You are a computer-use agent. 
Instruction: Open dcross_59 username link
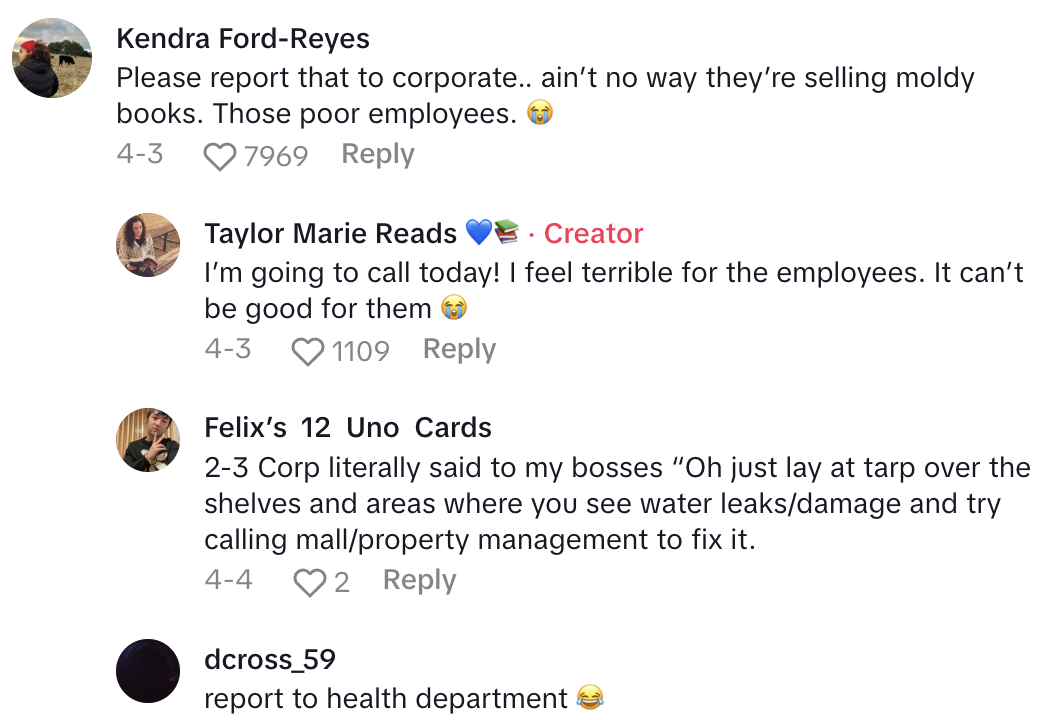270,659
